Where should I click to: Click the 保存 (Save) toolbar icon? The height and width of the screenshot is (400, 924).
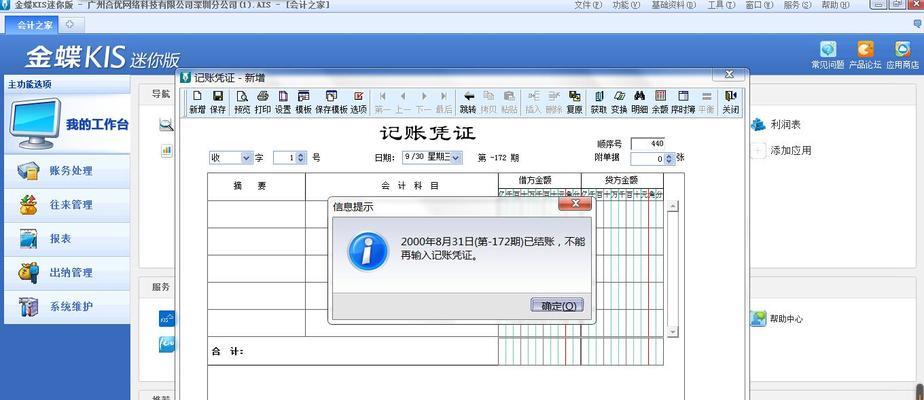(x=217, y=102)
